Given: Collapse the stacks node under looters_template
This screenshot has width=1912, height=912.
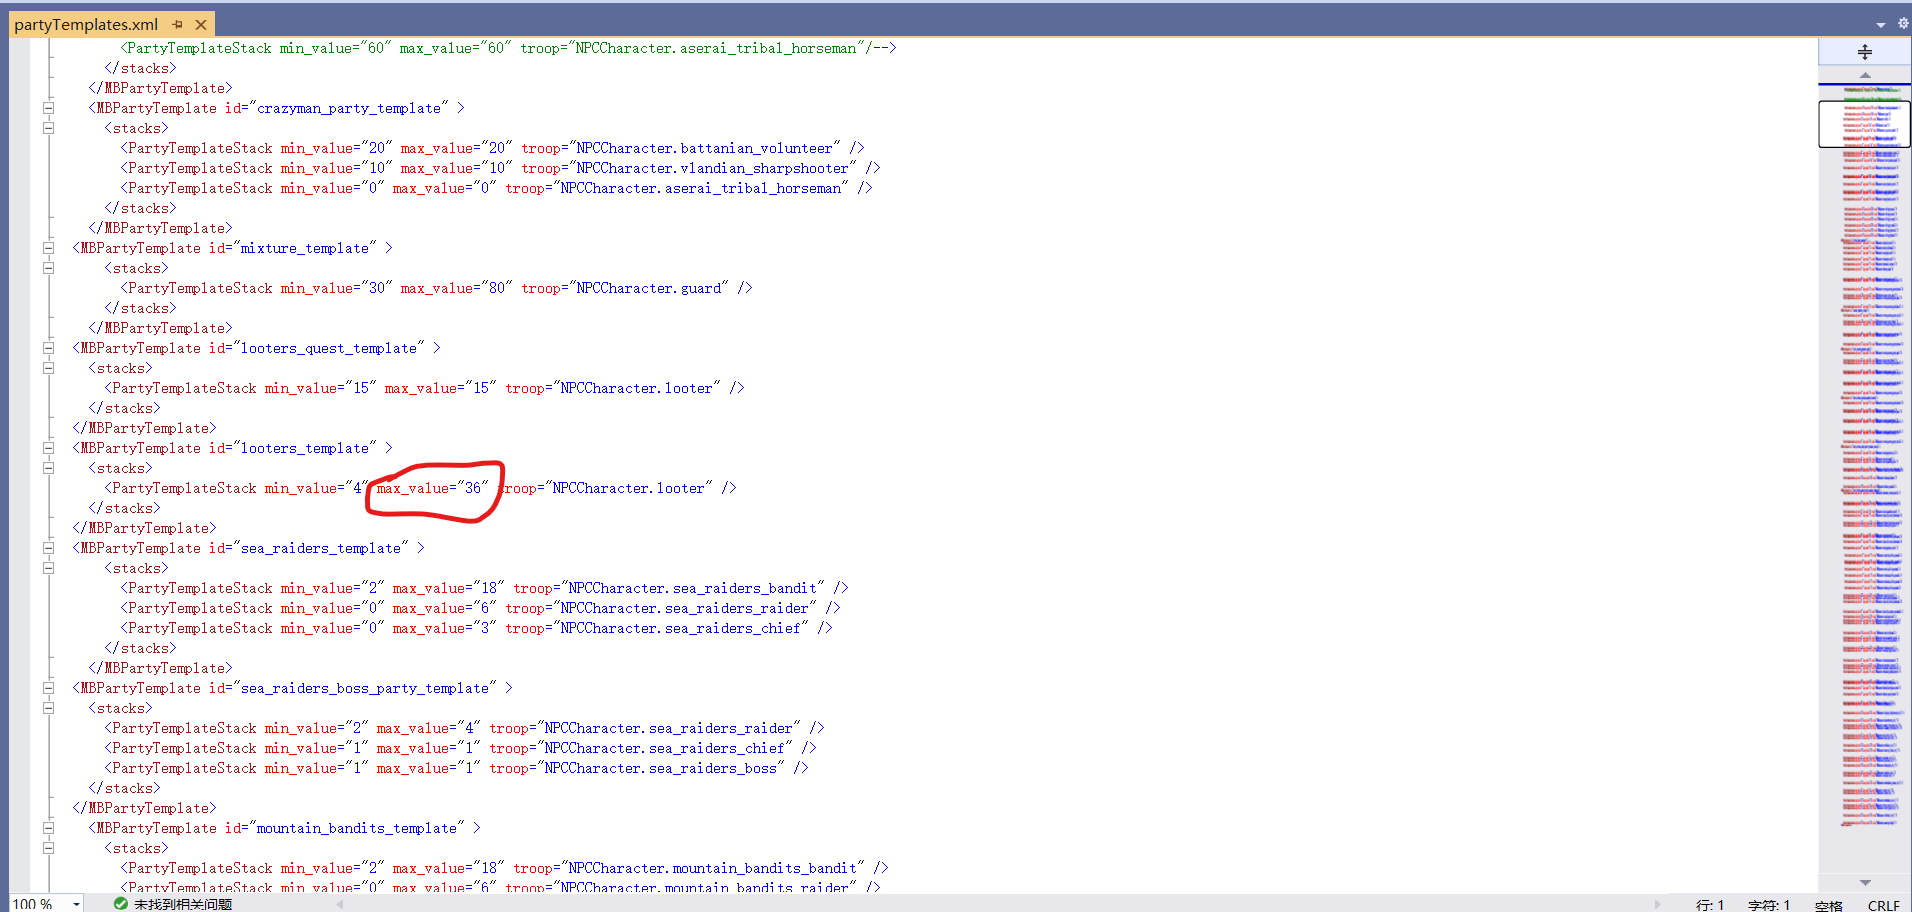Looking at the screenshot, I should (x=48, y=468).
